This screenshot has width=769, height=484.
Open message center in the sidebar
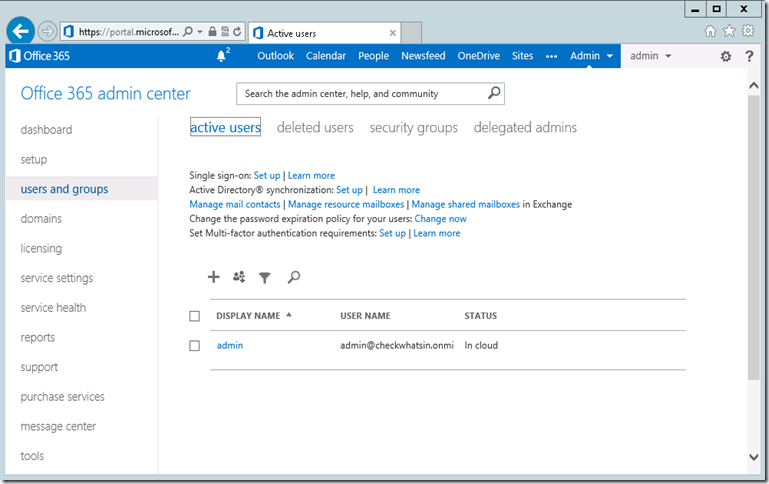pos(58,426)
